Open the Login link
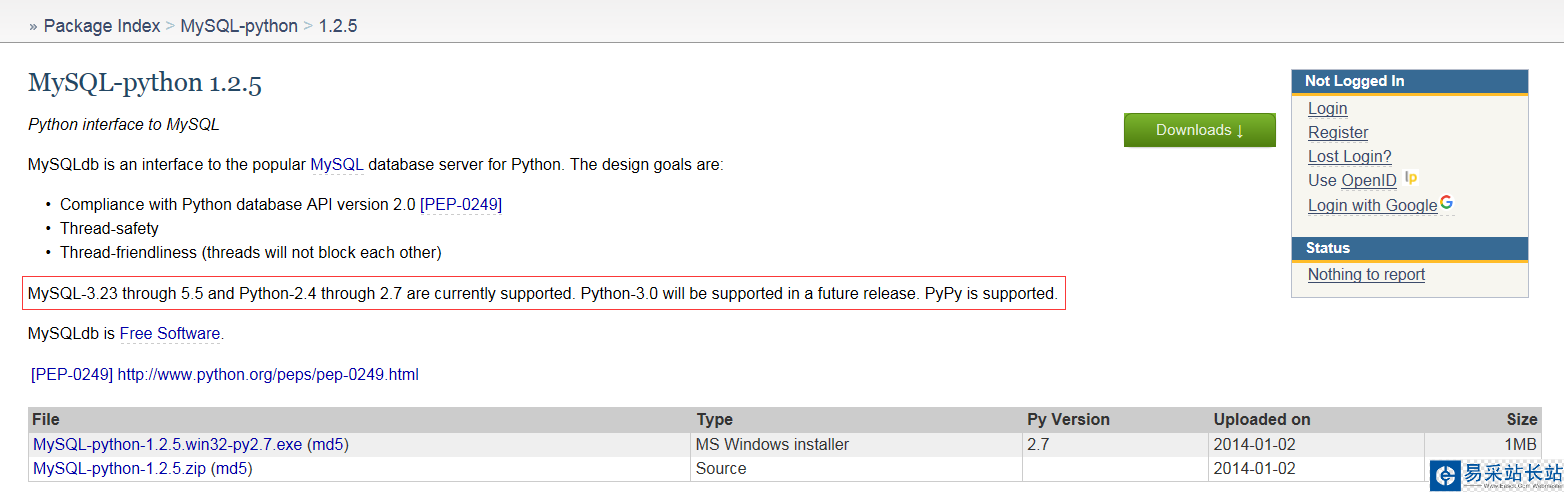This screenshot has height=492, width=1564. click(1327, 109)
